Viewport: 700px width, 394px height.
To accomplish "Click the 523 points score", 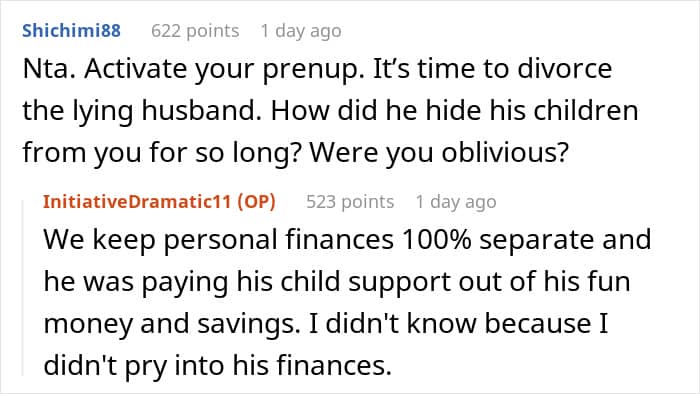I will [x=350, y=202].
